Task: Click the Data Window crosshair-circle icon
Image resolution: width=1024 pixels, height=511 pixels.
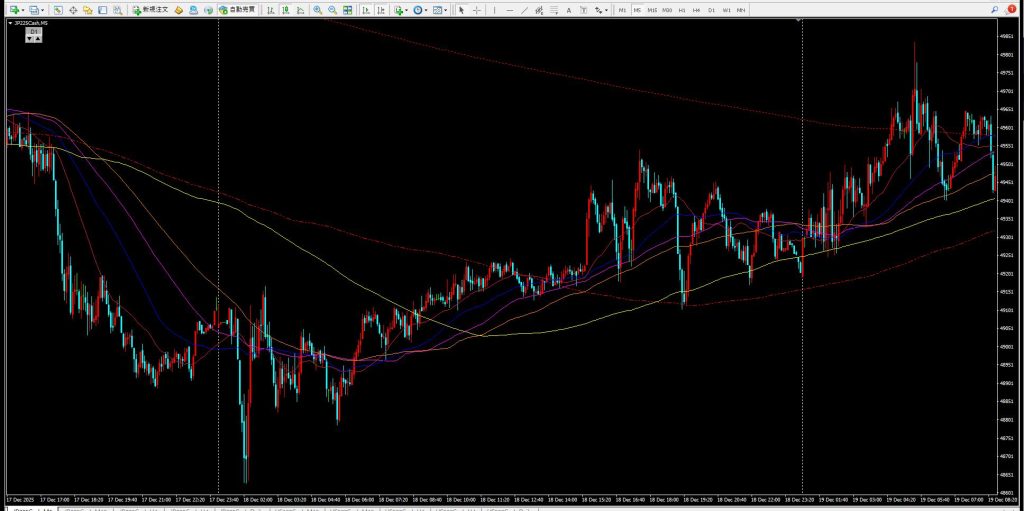Action: (x=73, y=10)
